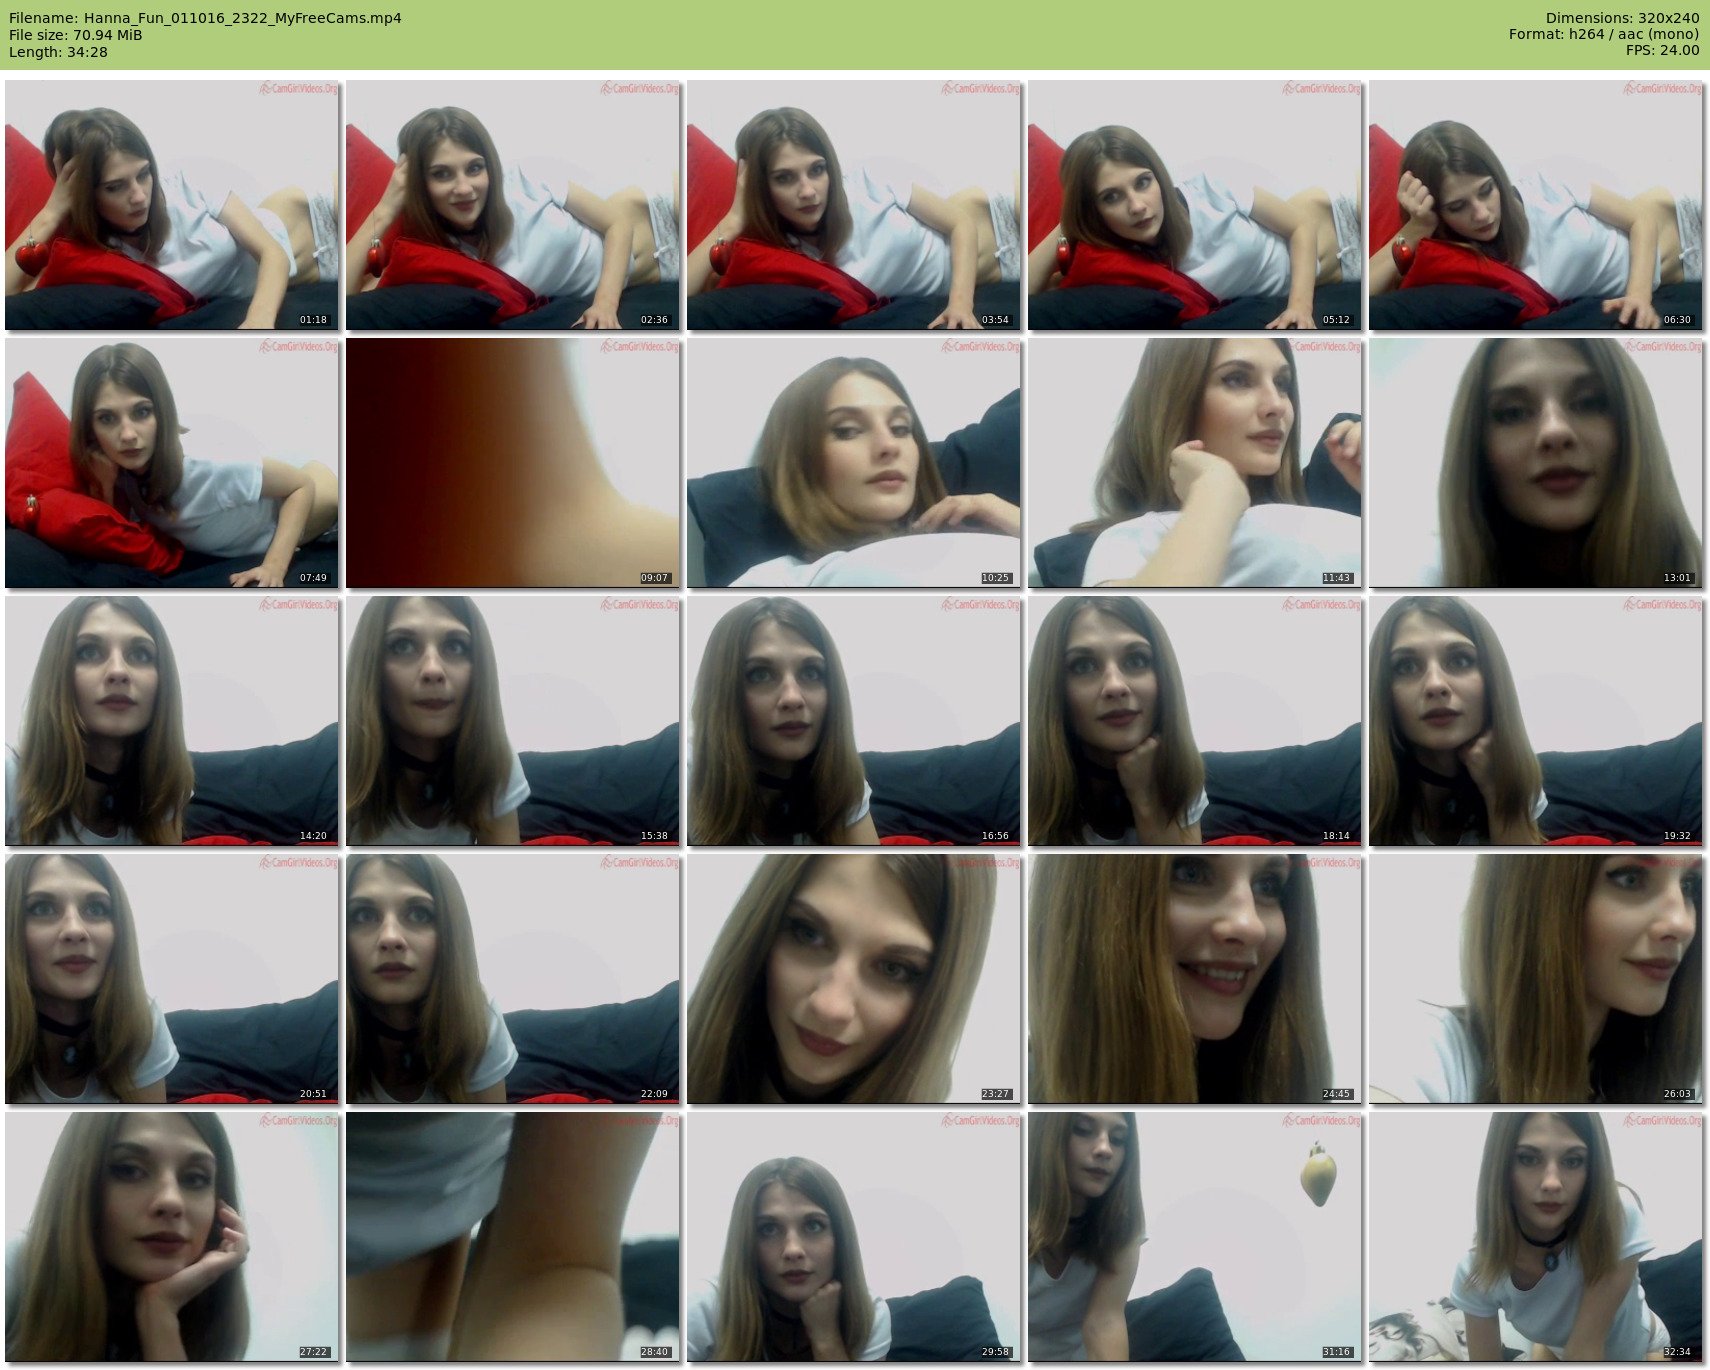Viewport: 1710px width, 1370px height.
Task: Select the frame marked 11:43
Action: tap(1195, 463)
